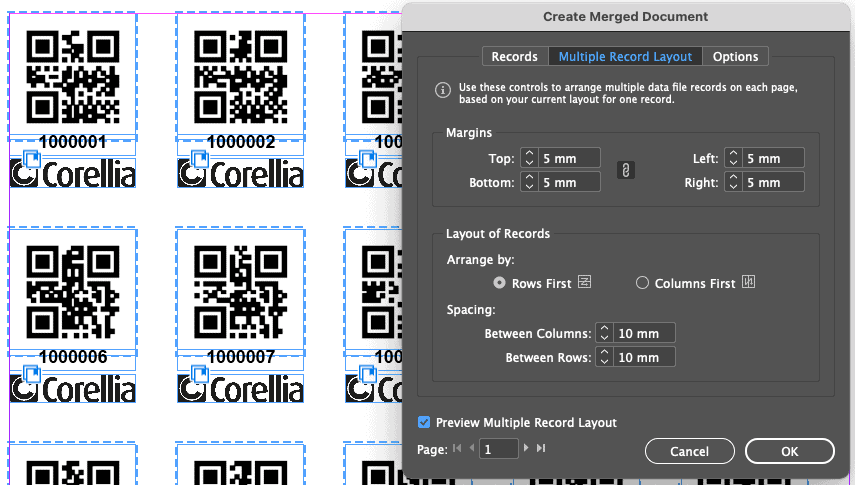855x485 pixels.
Task: Go to last page of preview
Action: pyautogui.click(x=540, y=448)
